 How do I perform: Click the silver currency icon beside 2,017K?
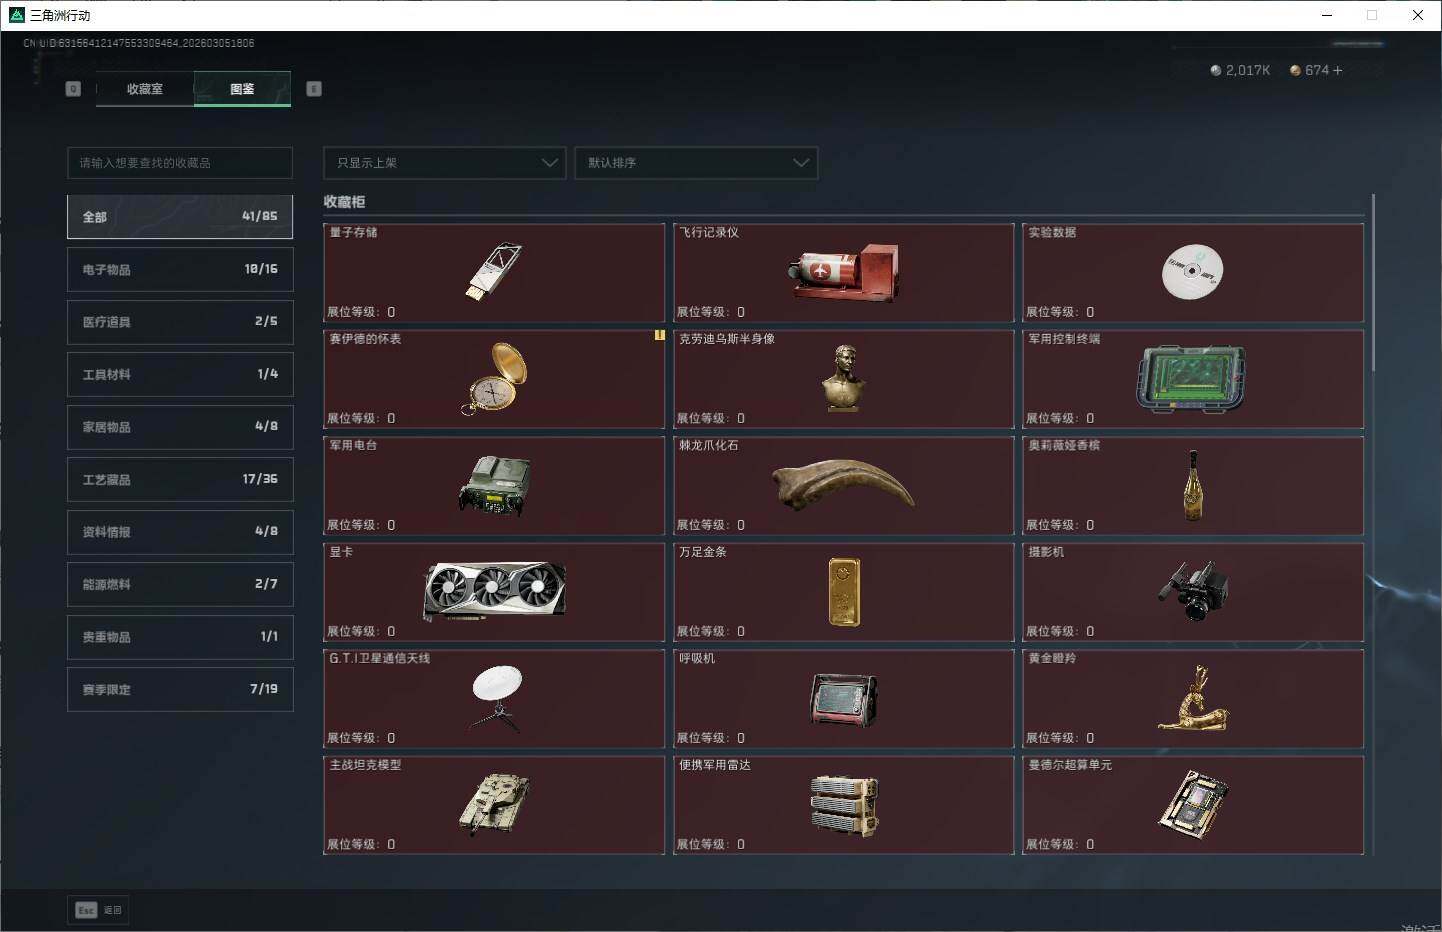pos(1216,70)
